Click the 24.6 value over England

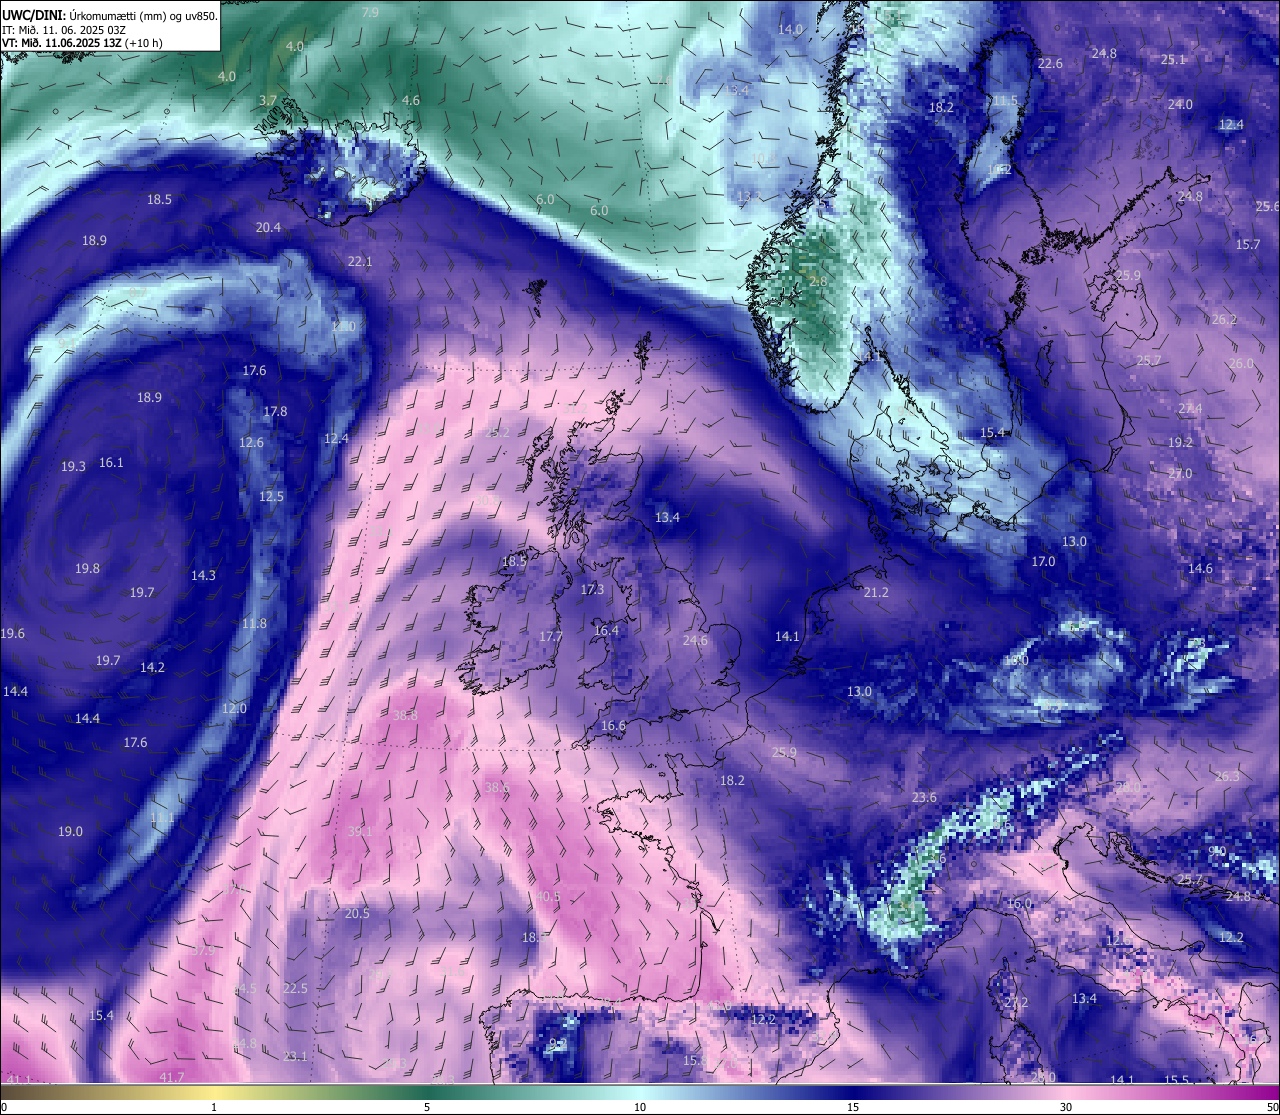[695, 641]
